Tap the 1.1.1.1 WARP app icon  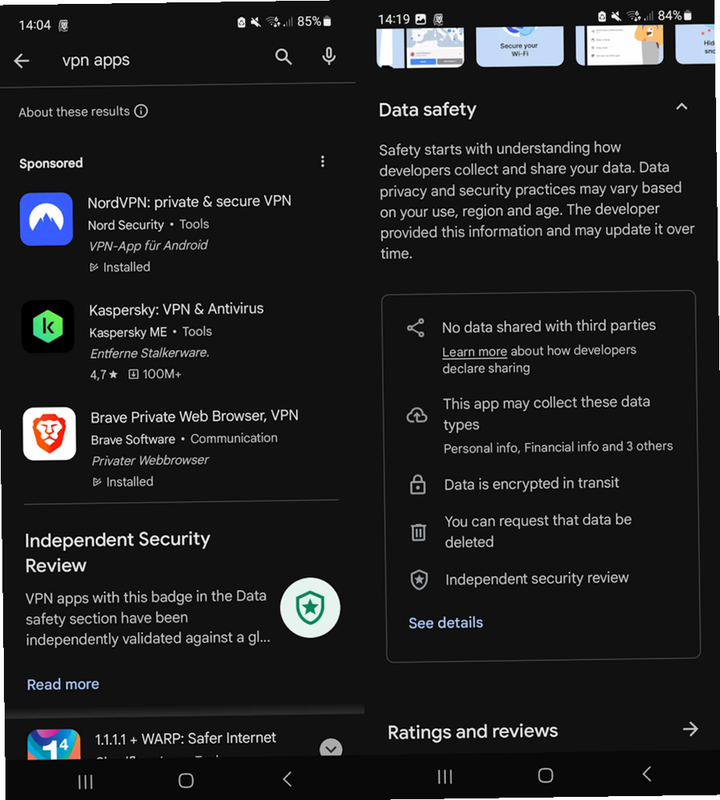pos(54,744)
